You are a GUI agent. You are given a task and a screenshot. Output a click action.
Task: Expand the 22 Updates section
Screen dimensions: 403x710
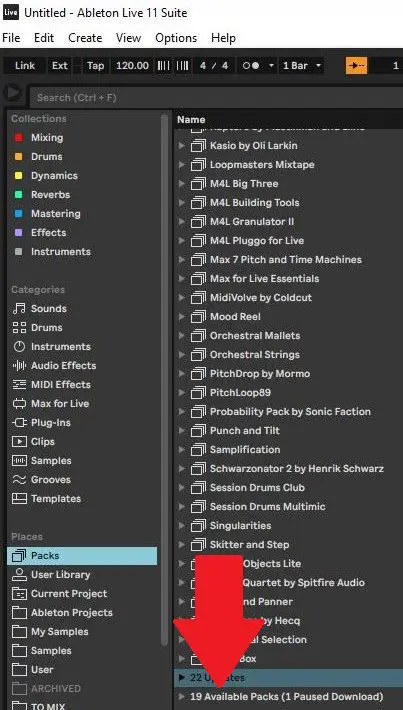tap(182, 678)
